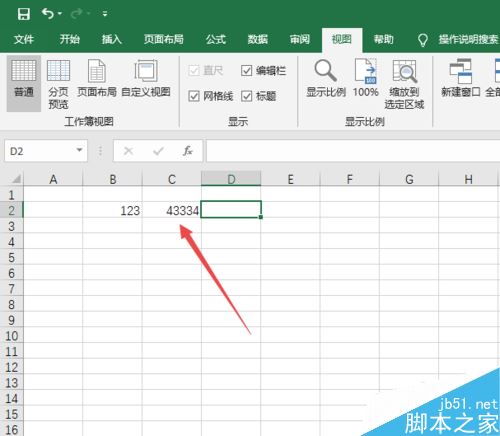Select row 14 header

pyautogui.click(x=11, y=398)
